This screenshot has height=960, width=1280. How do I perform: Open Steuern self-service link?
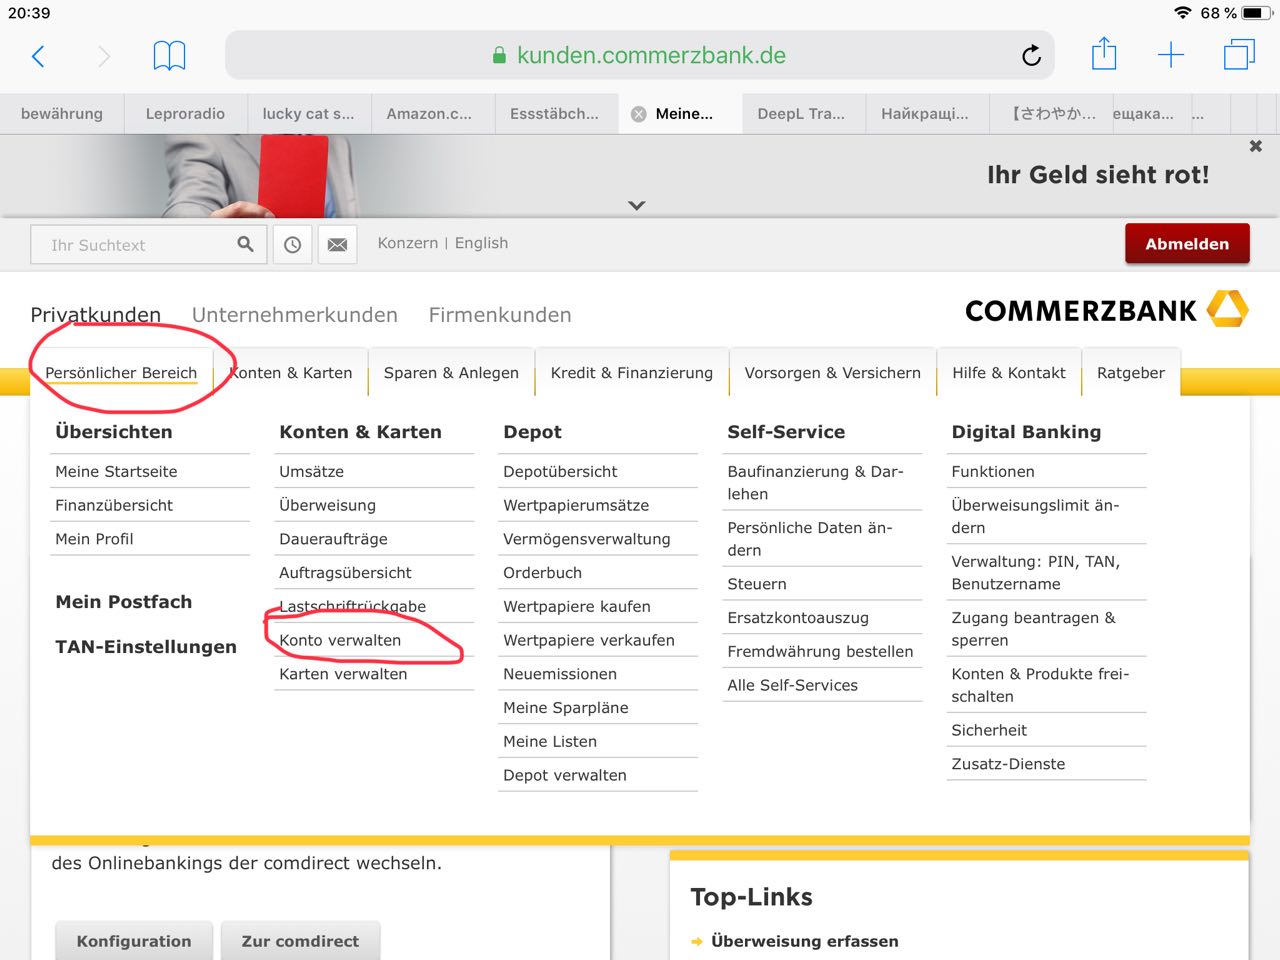click(757, 584)
